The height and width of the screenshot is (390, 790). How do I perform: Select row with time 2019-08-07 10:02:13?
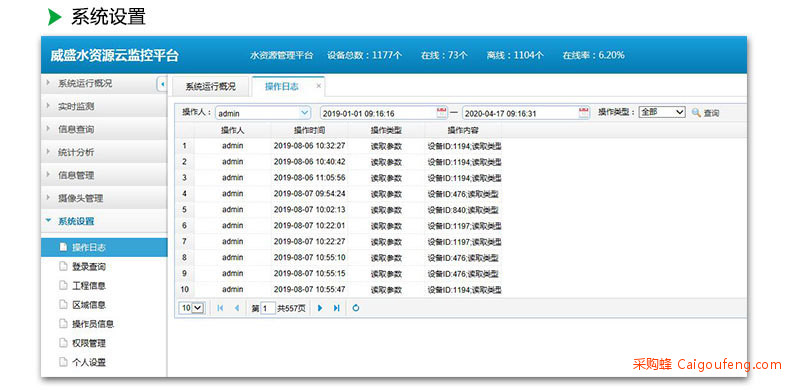[x=339, y=210]
